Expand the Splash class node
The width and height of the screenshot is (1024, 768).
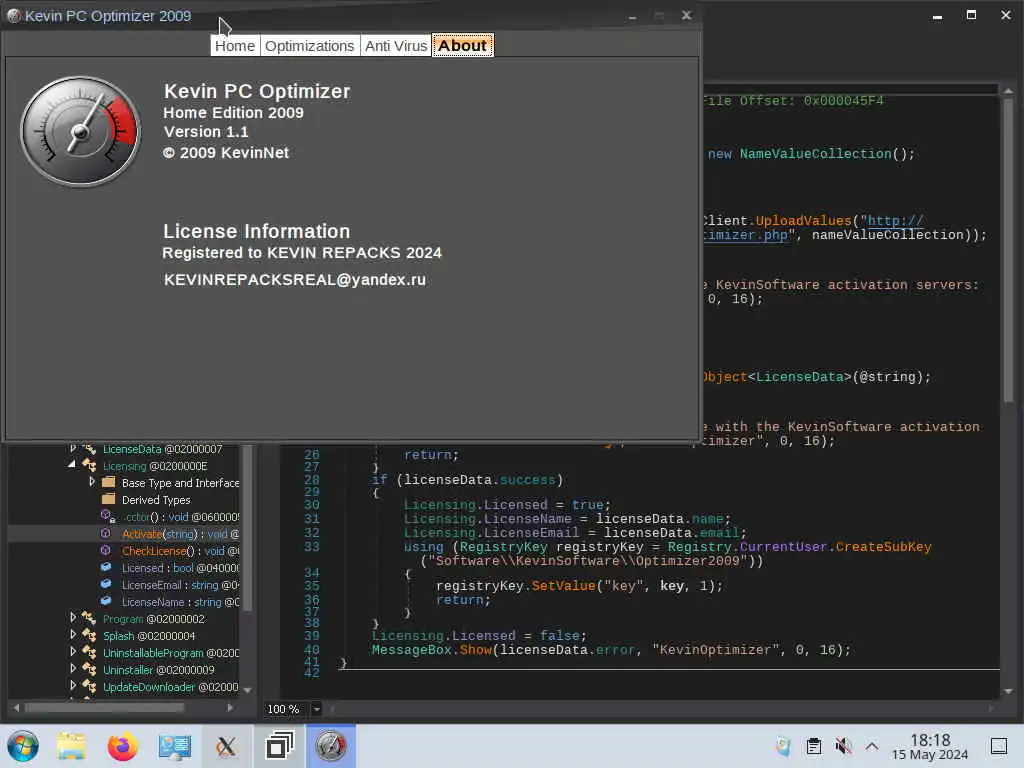tap(73, 634)
